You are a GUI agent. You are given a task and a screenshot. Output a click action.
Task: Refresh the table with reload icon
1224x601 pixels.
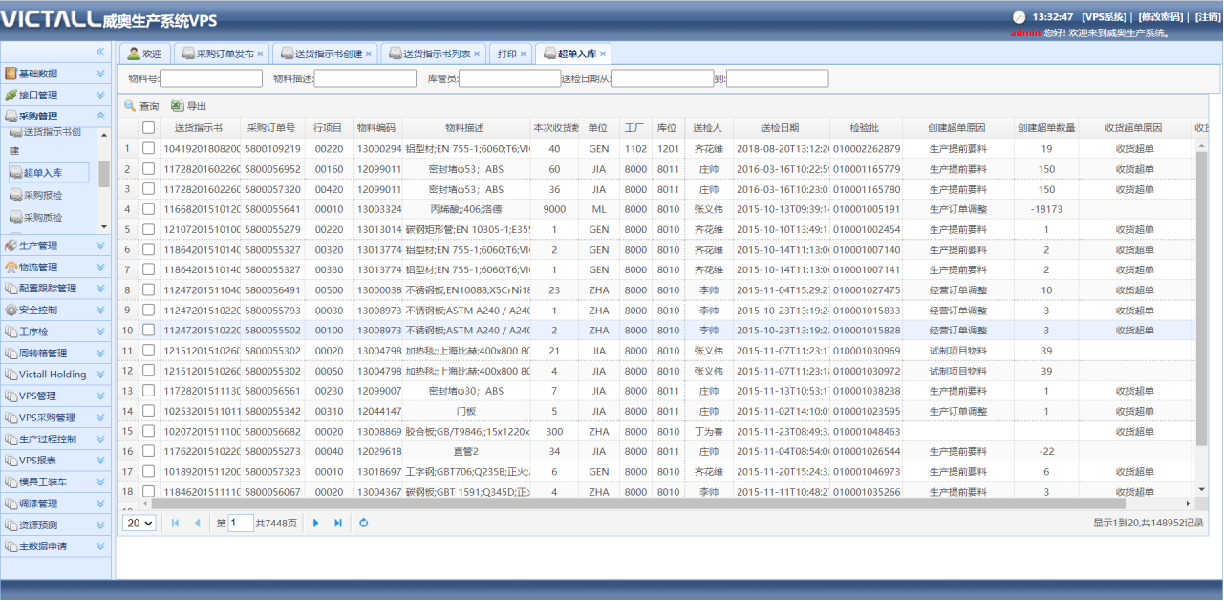(x=364, y=523)
